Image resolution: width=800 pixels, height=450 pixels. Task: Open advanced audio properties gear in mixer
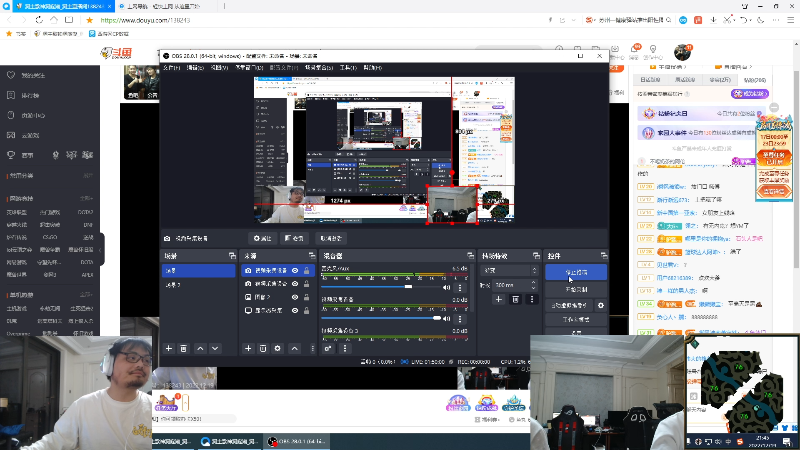[328, 348]
